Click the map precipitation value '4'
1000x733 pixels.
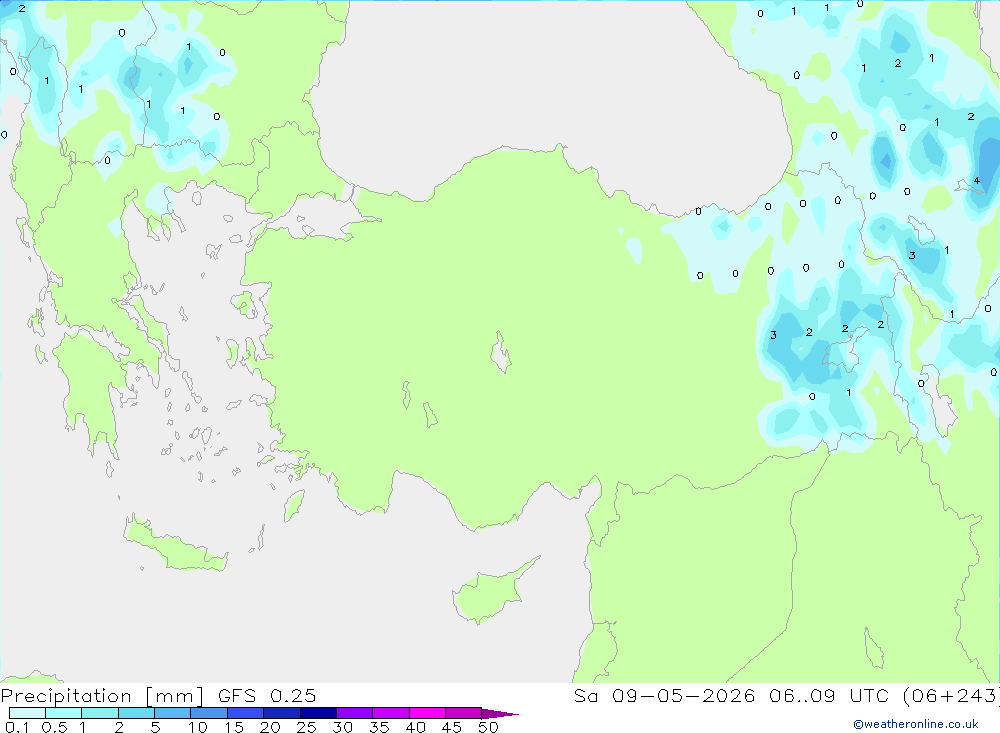point(976,181)
